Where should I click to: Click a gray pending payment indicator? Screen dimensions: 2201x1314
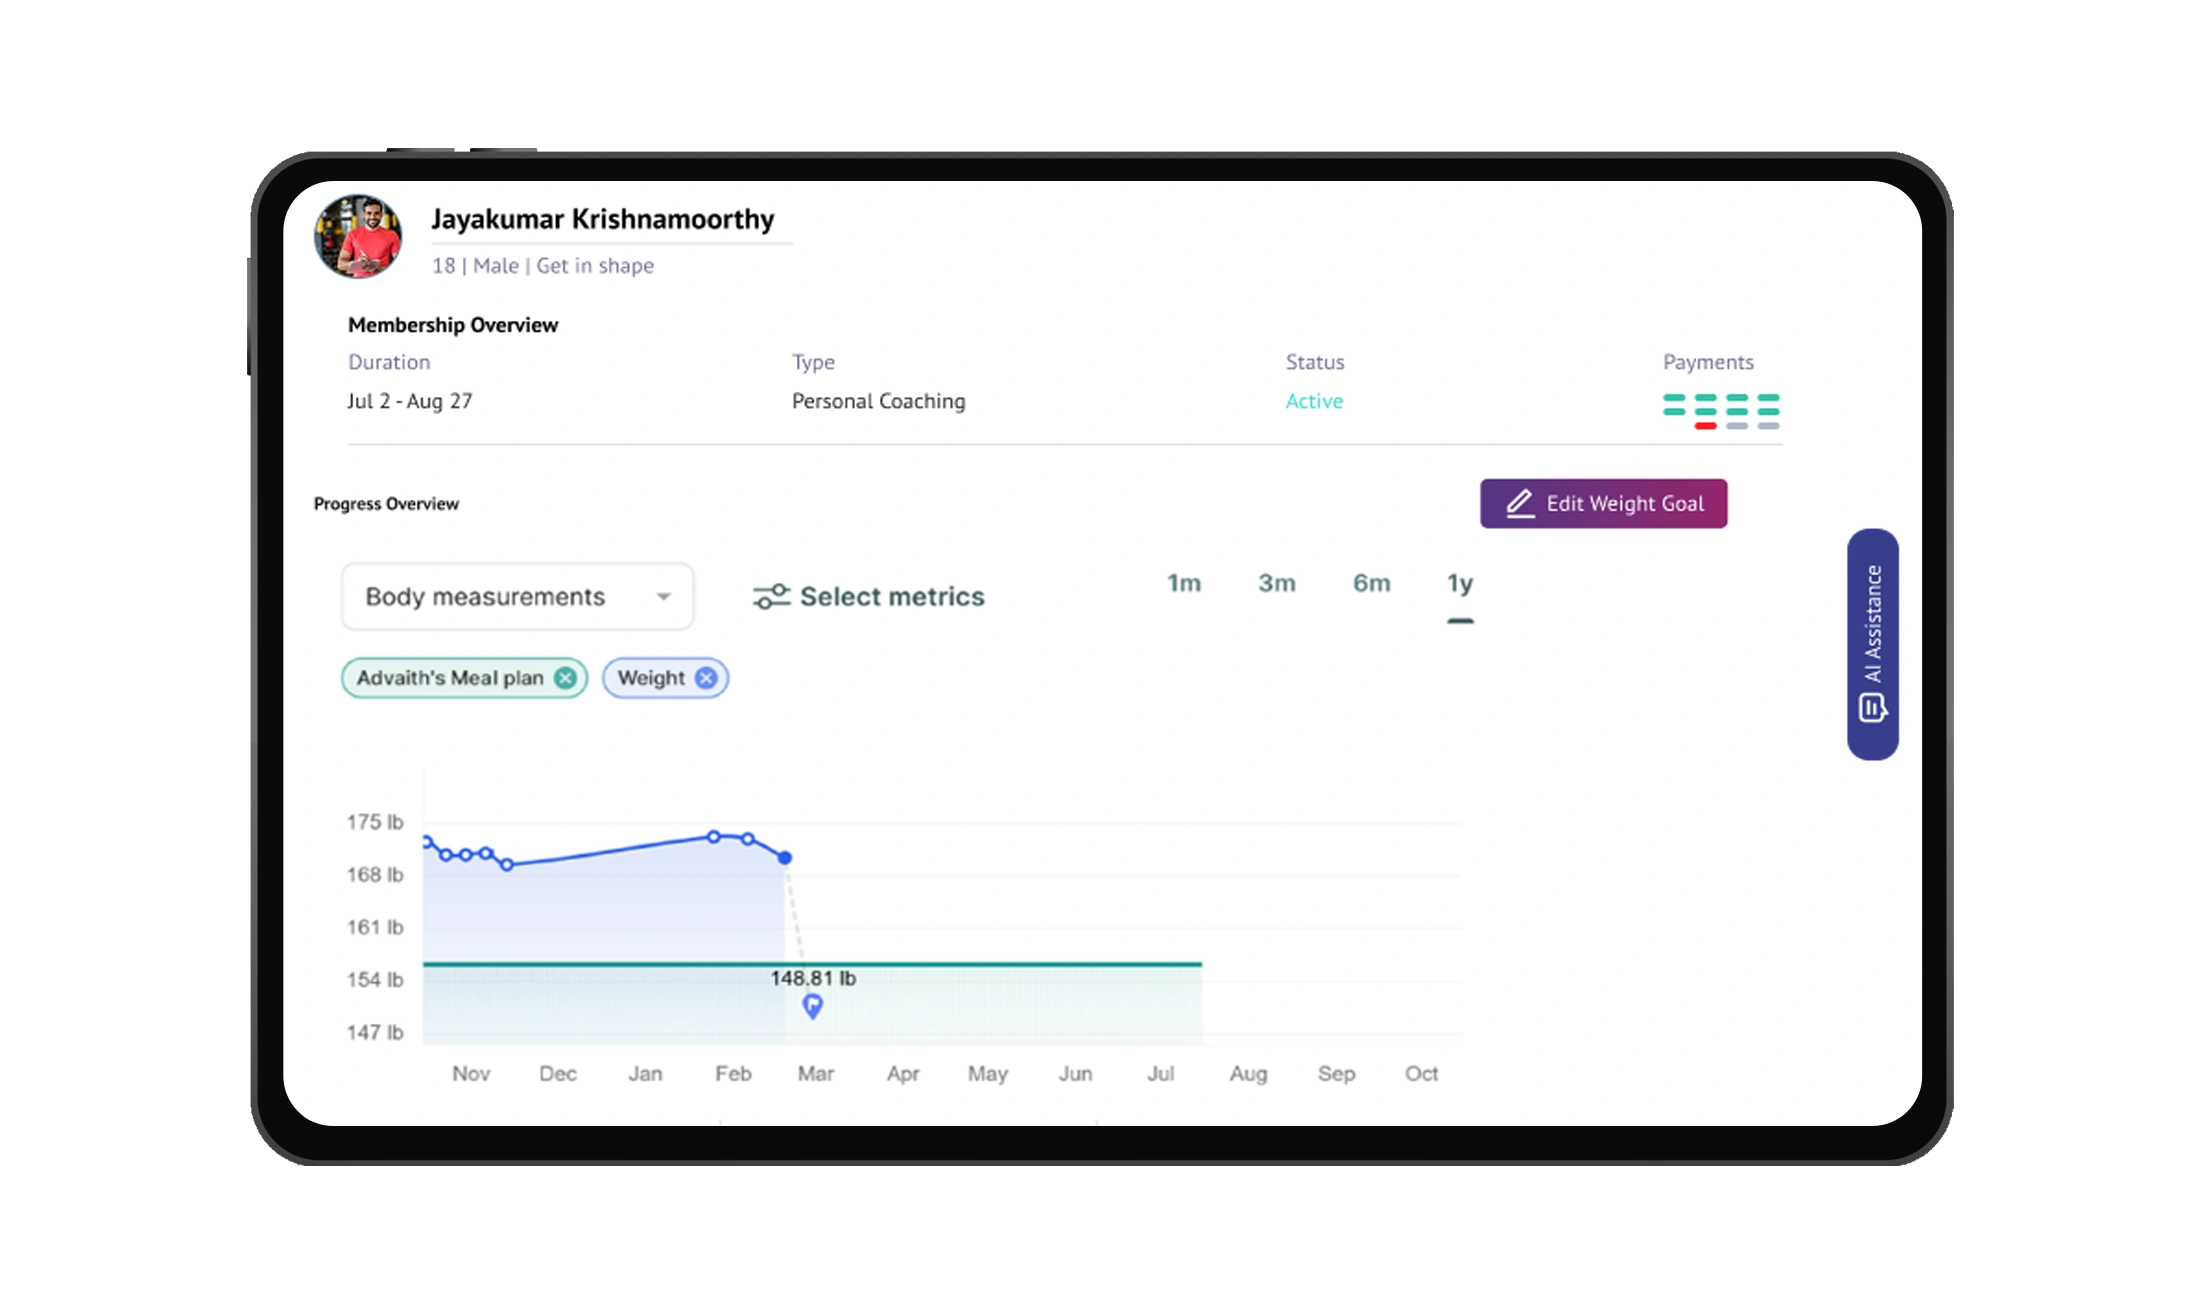[1737, 426]
